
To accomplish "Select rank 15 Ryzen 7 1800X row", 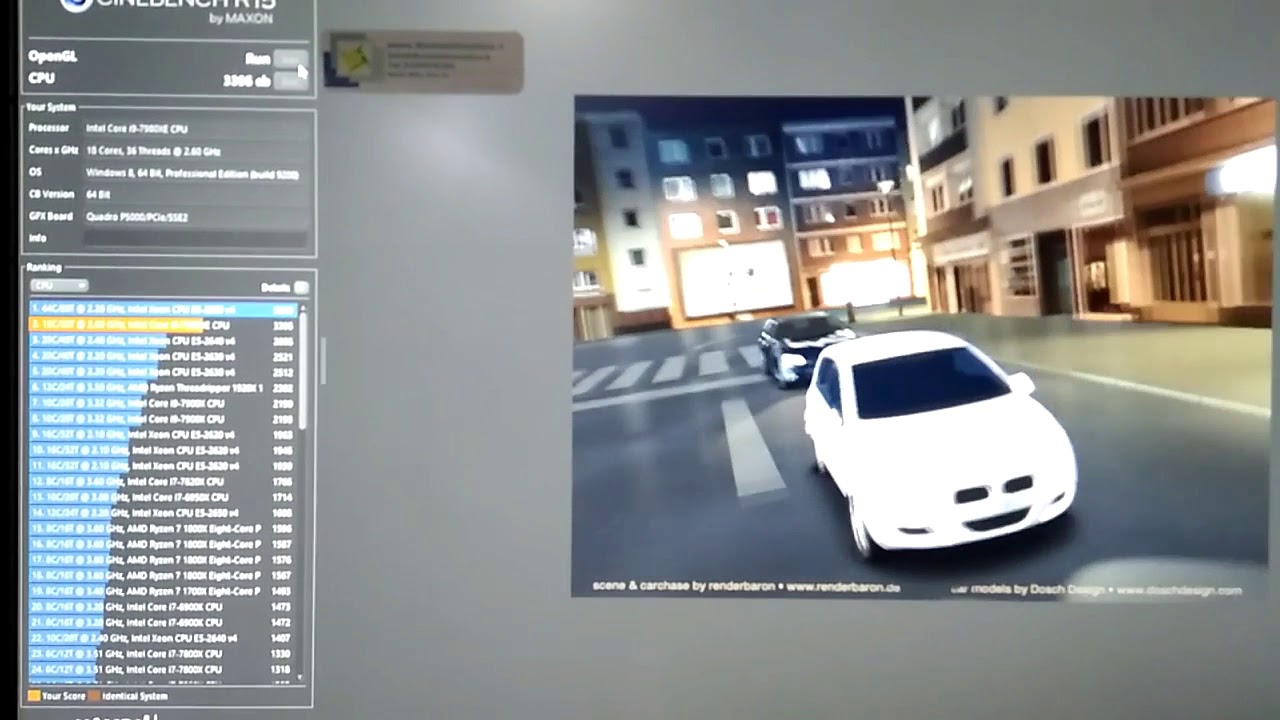I will [x=163, y=528].
